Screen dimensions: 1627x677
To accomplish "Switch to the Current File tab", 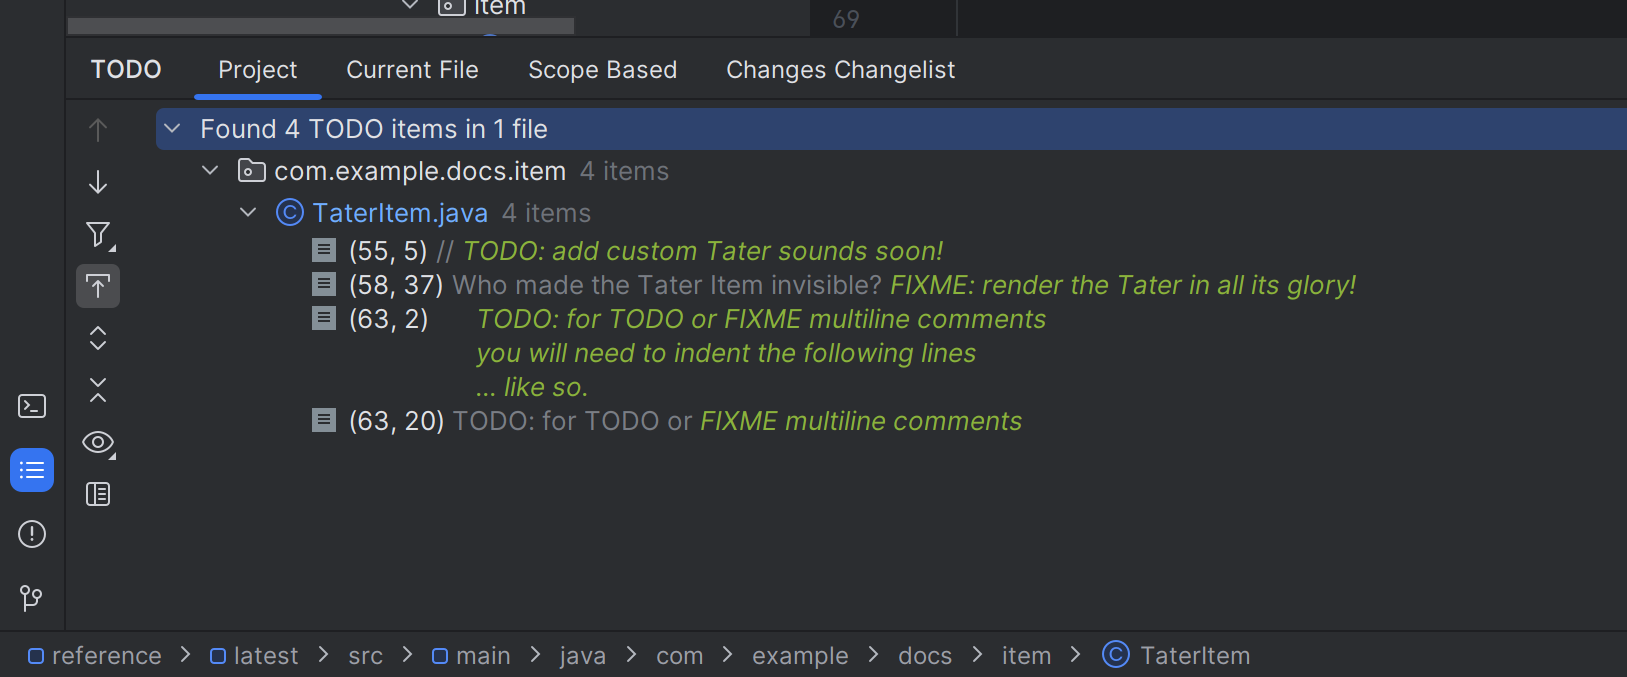I will tap(412, 69).
